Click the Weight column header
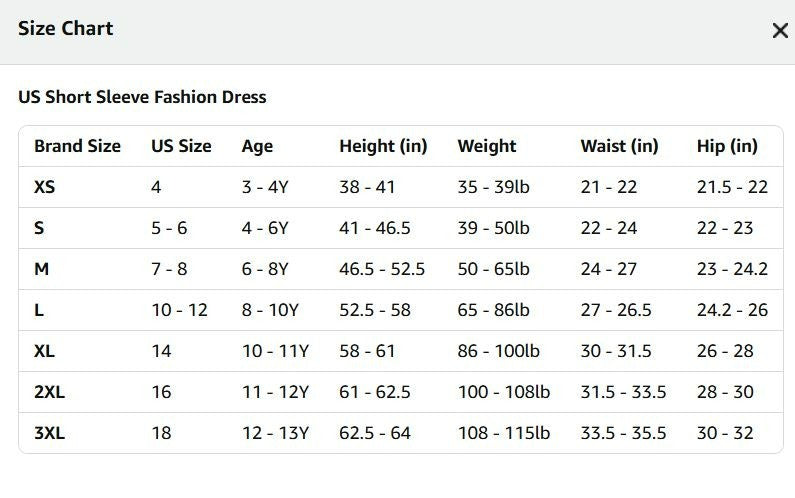This screenshot has height=498, width=795. [x=487, y=146]
